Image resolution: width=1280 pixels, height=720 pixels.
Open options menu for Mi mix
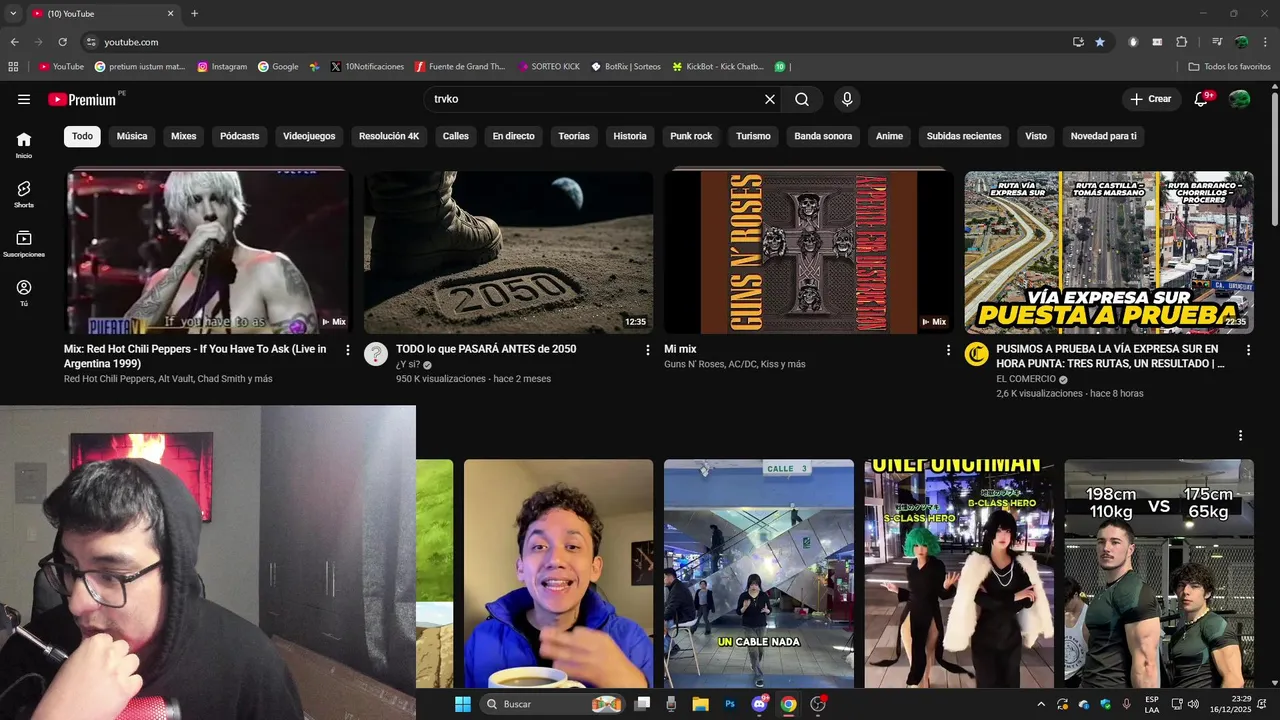pyautogui.click(x=948, y=350)
